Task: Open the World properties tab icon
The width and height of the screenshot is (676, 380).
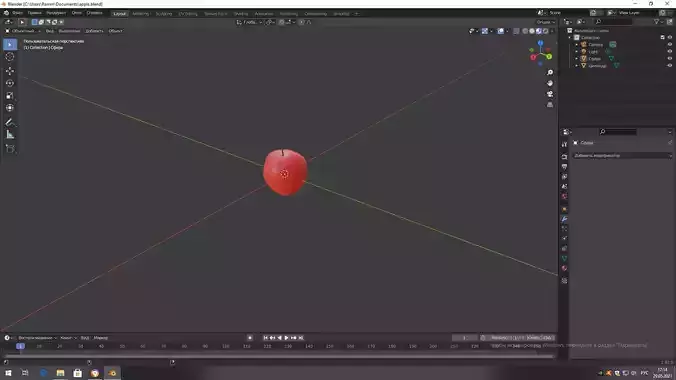Action: click(564, 197)
